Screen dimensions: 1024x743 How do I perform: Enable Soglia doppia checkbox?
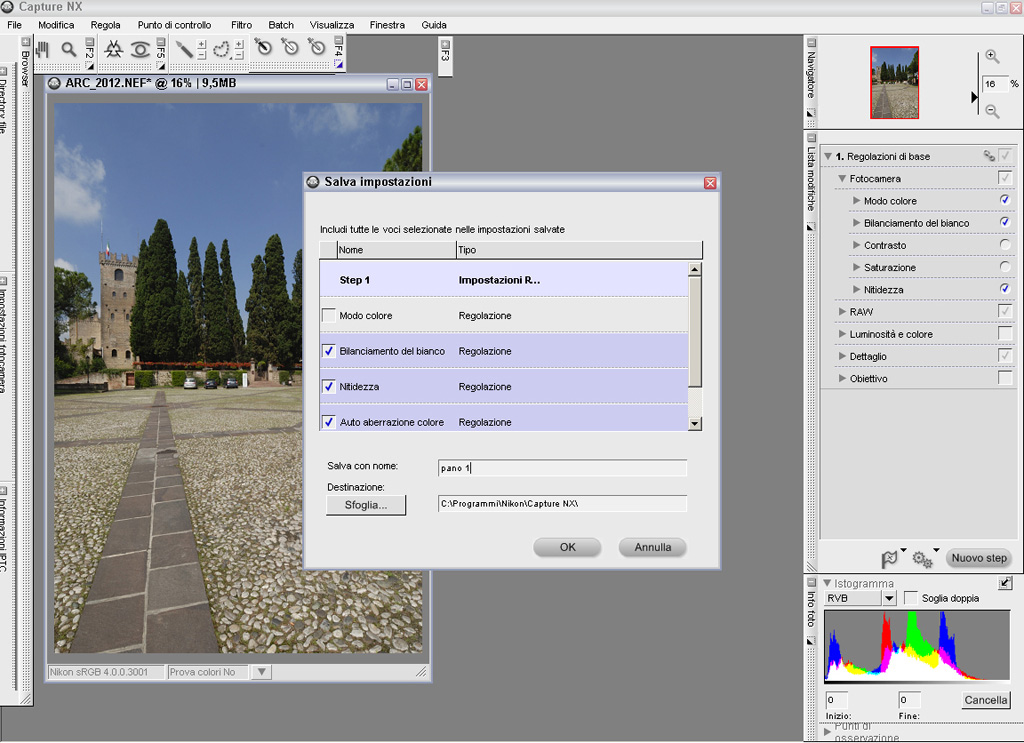pyautogui.click(x=910, y=598)
